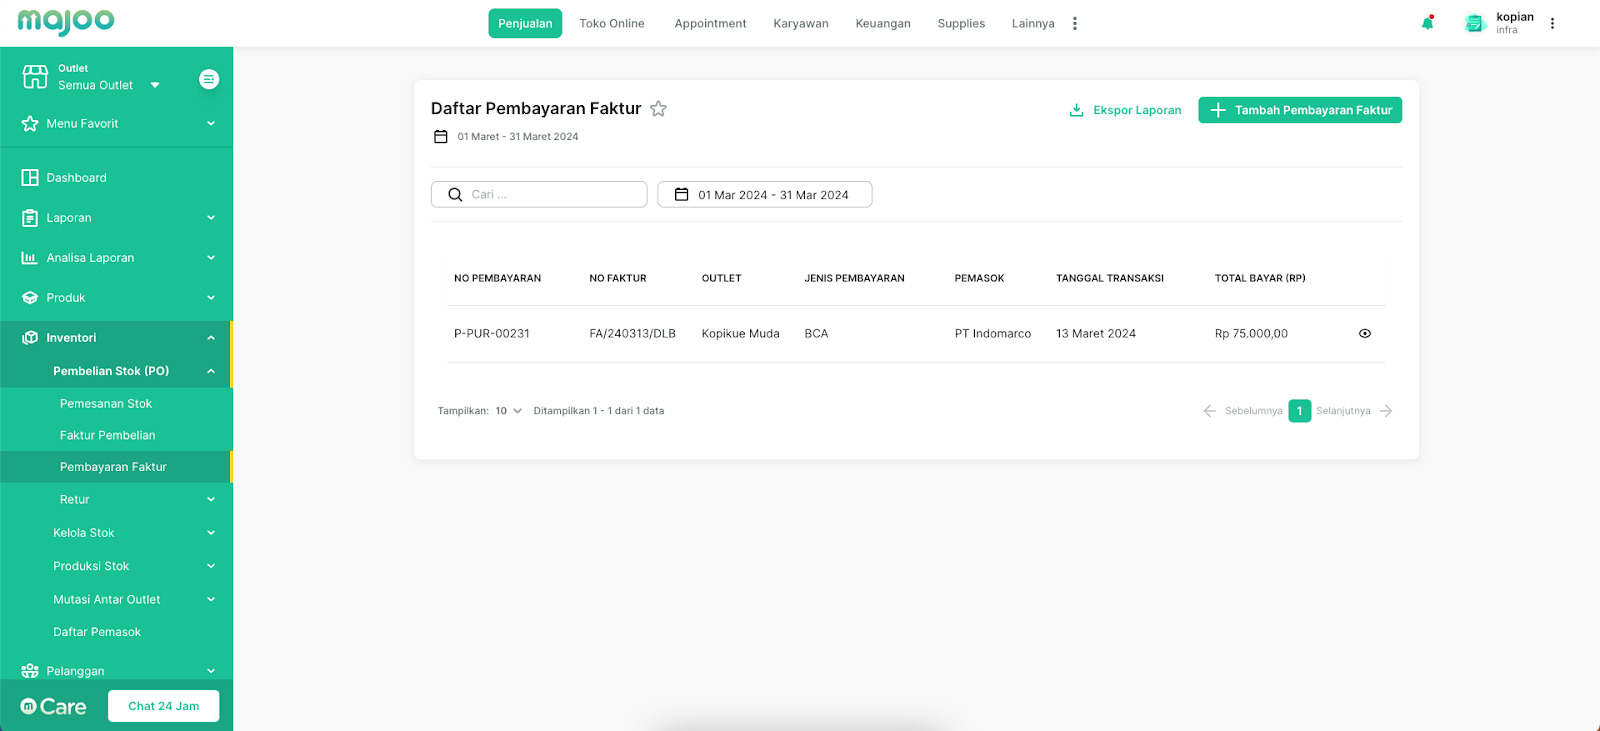Click the Menu Favorit star icon
Screen dimensions: 1600x731
[x=30, y=124]
